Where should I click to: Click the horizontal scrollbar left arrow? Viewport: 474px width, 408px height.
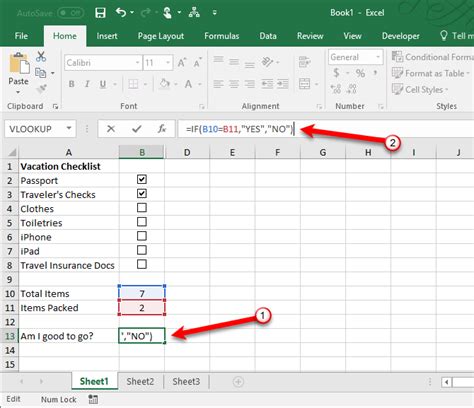(446, 382)
